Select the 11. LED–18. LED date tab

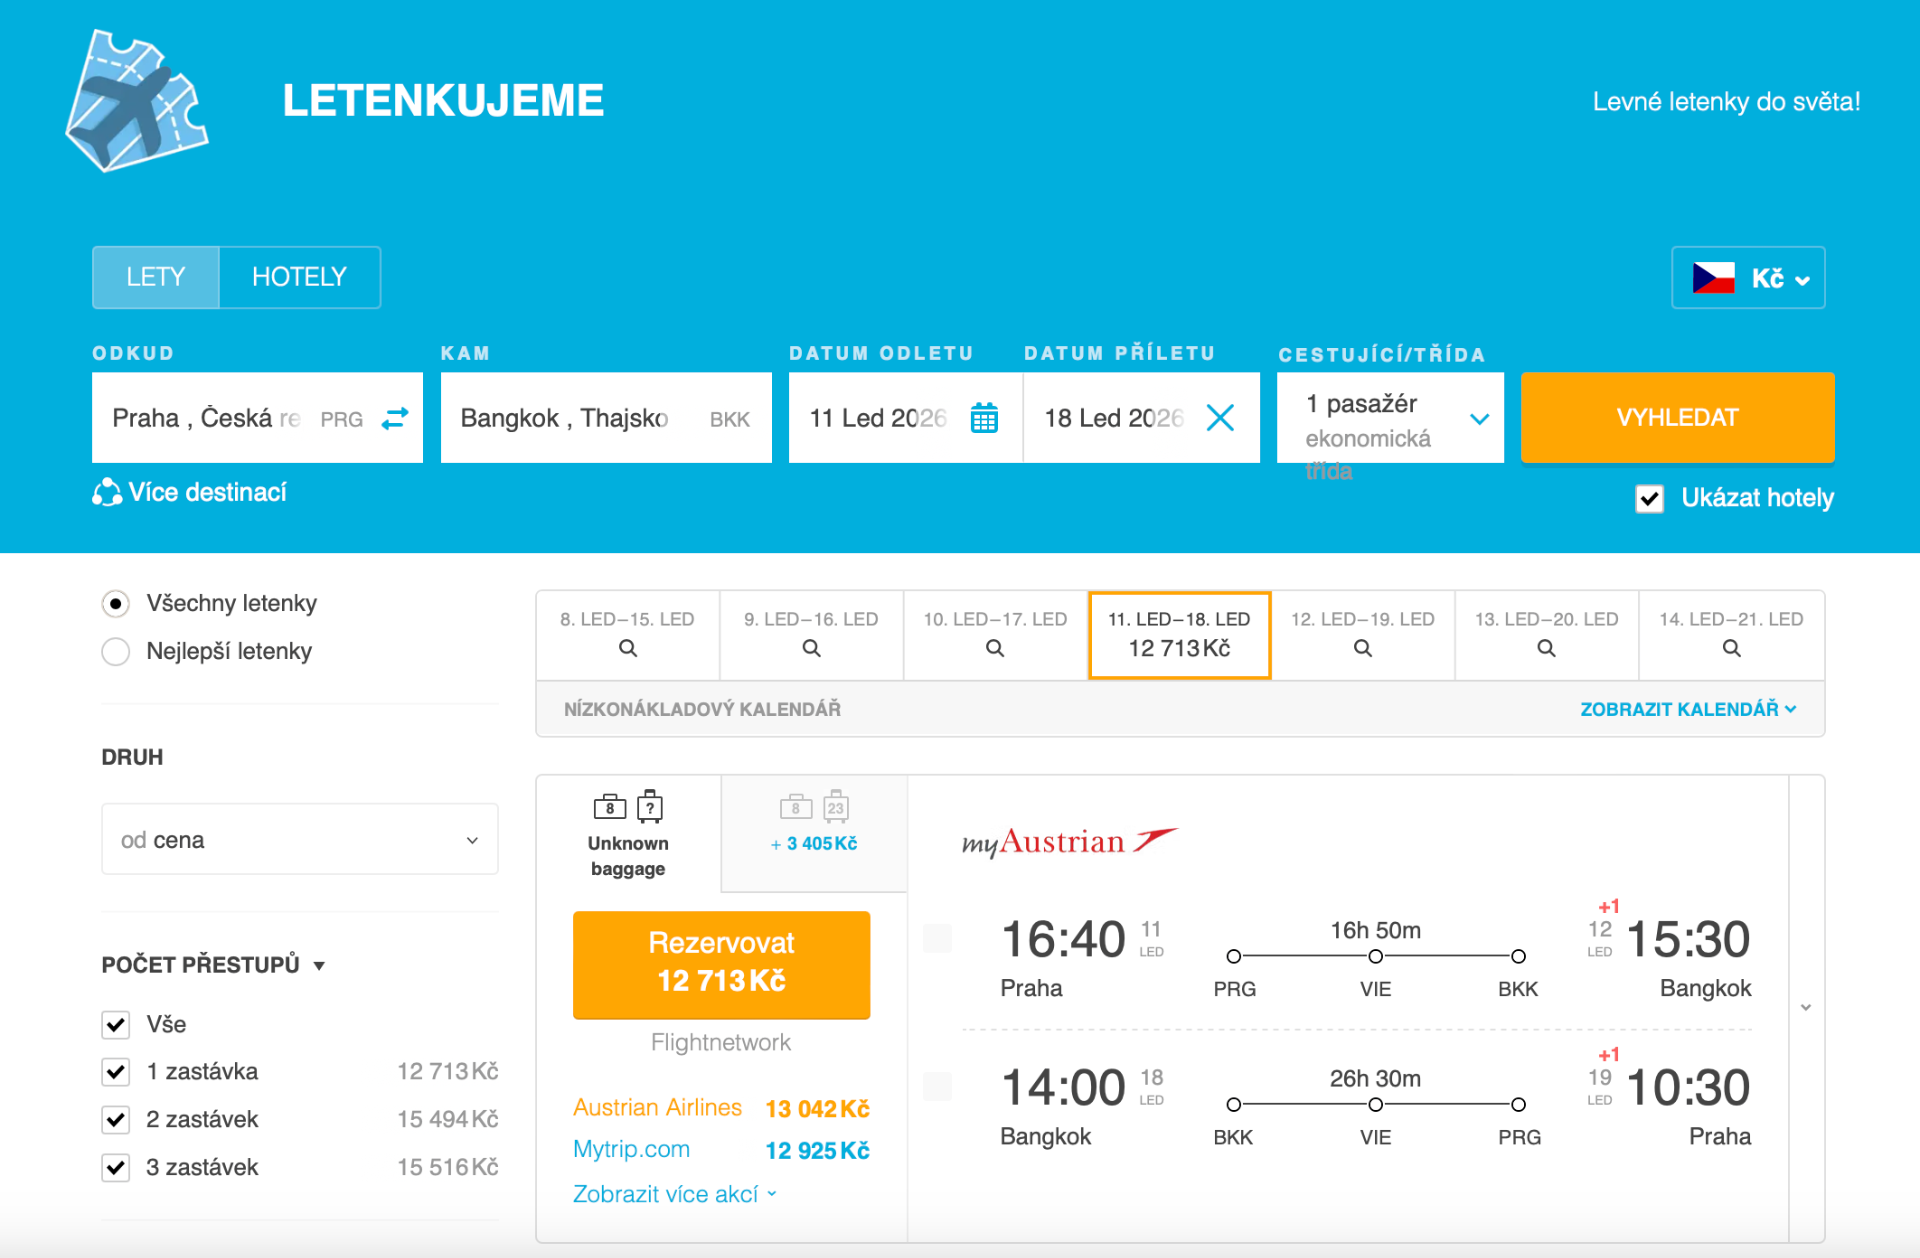[1179, 635]
